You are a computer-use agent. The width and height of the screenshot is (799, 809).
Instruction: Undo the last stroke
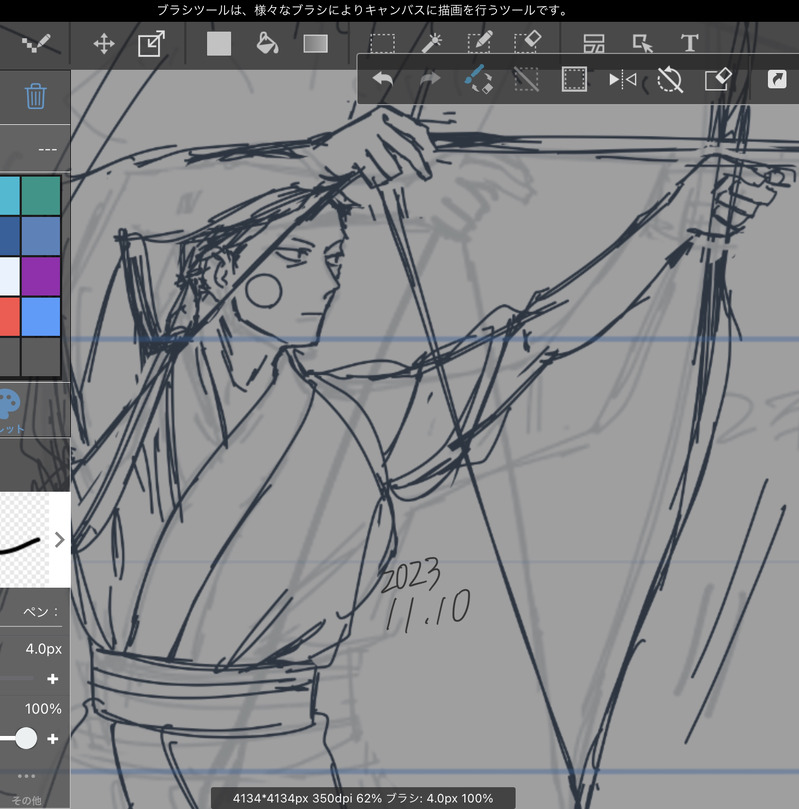[x=383, y=79]
